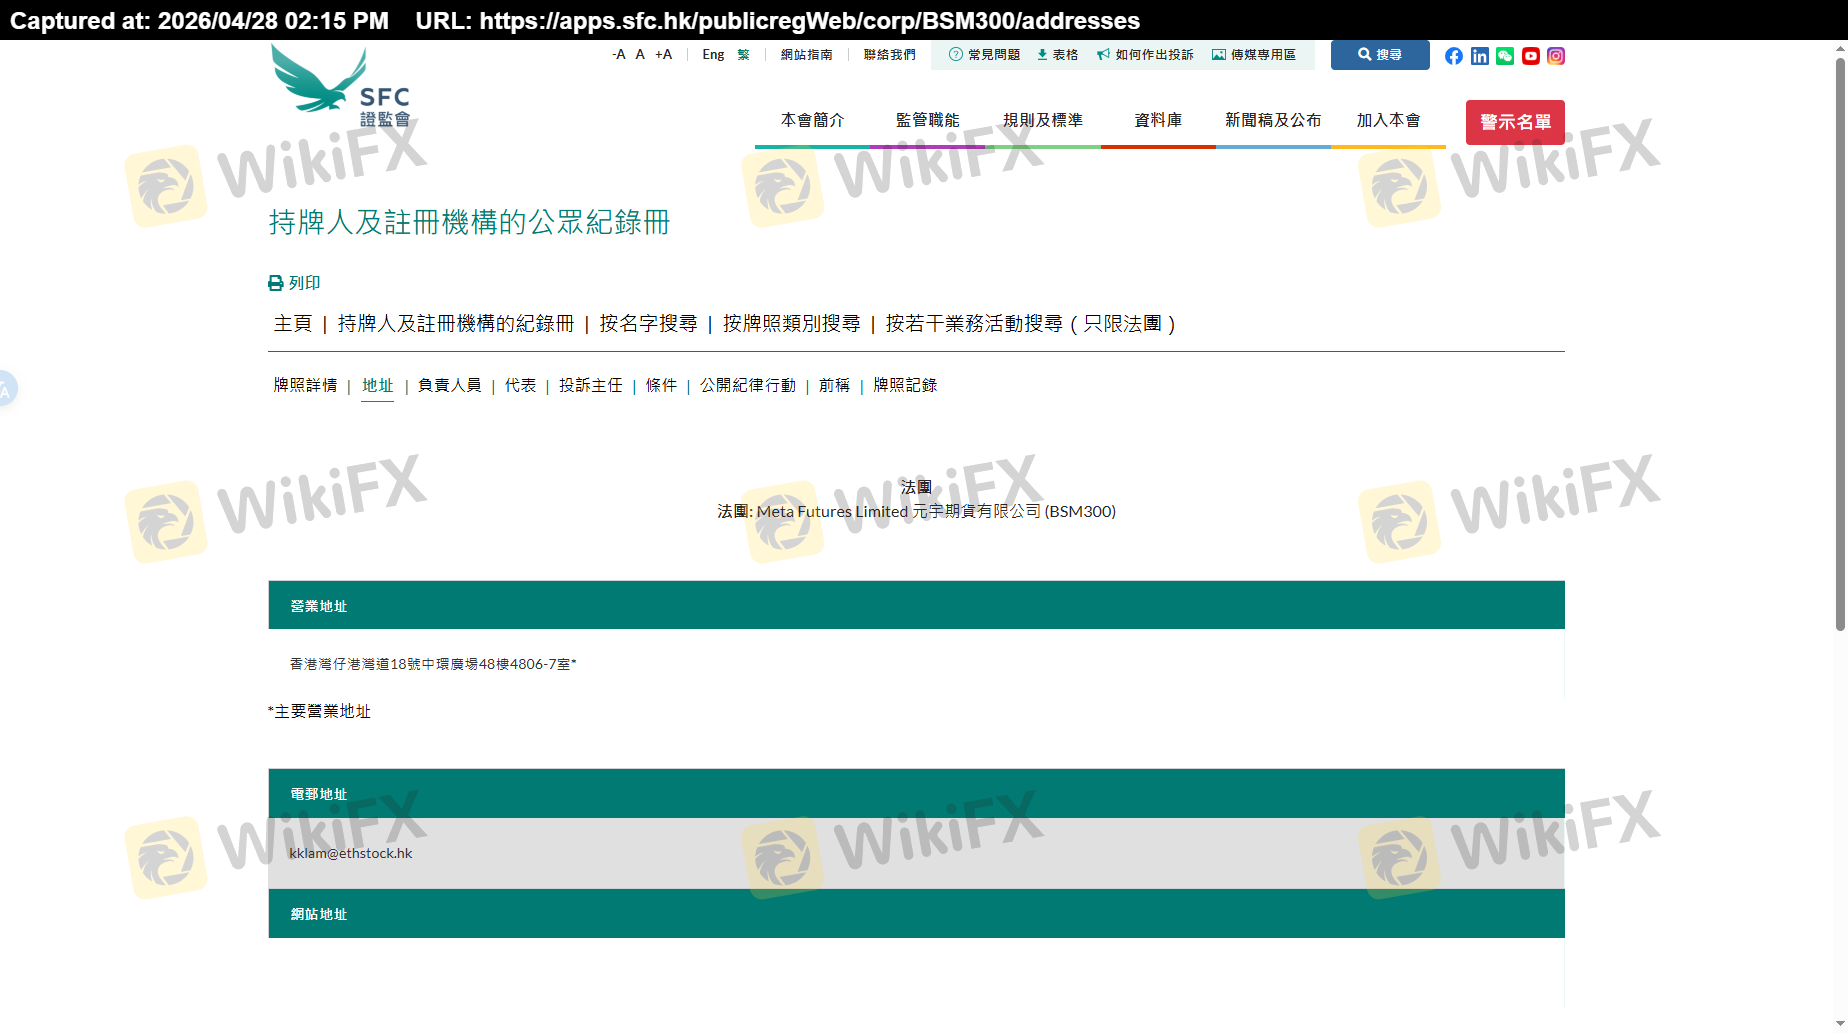Open the SFC LinkedIn icon

tap(1480, 56)
